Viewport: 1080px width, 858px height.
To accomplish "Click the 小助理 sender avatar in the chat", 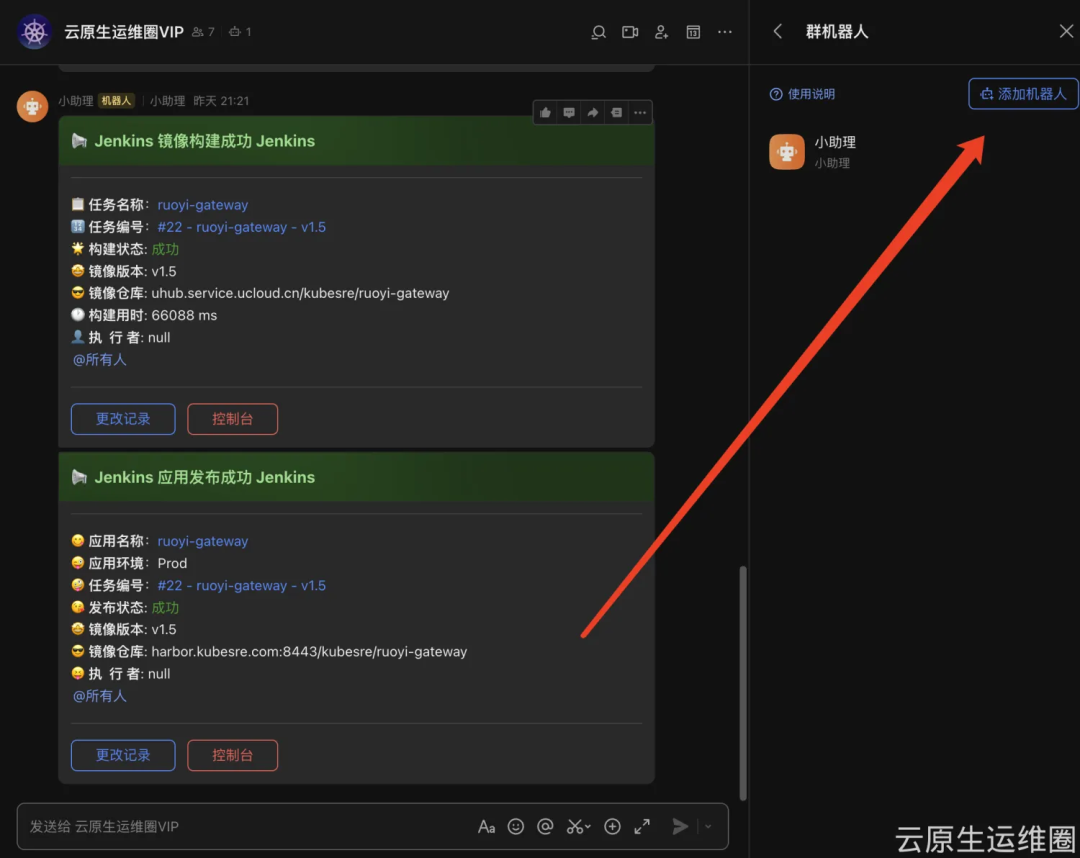I will pos(32,107).
